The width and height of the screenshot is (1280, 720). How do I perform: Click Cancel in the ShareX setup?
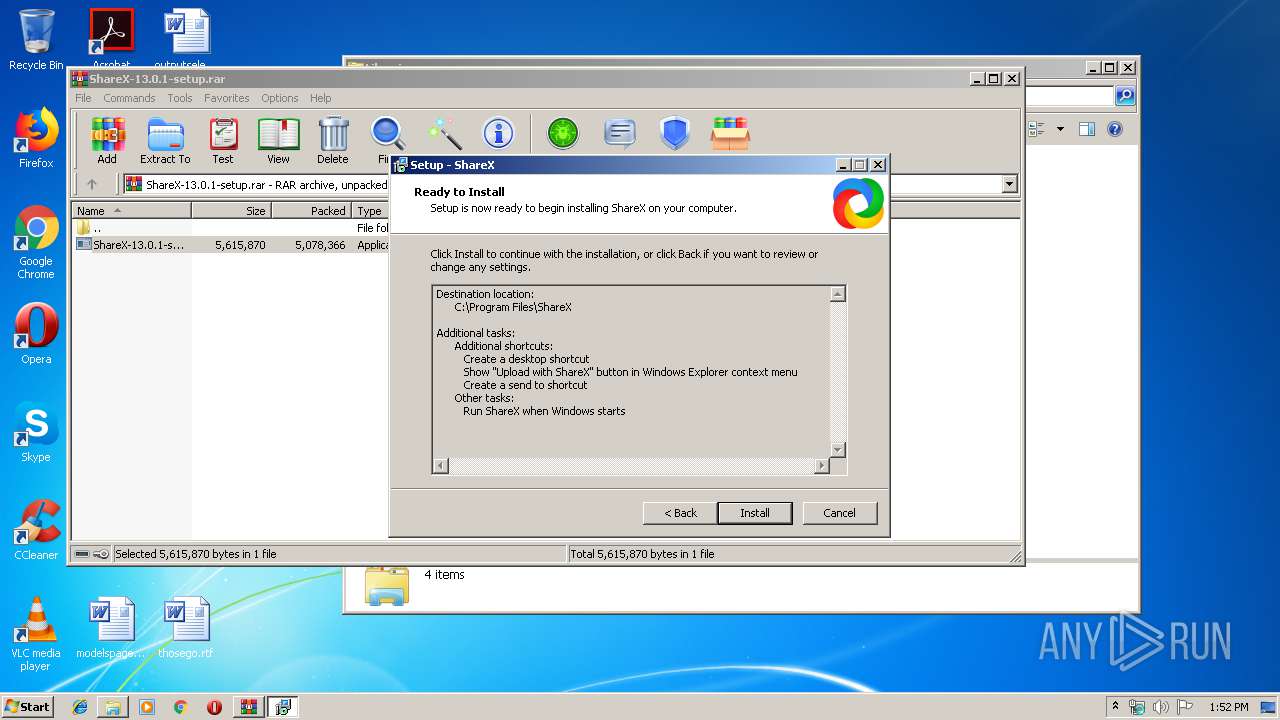(839, 513)
